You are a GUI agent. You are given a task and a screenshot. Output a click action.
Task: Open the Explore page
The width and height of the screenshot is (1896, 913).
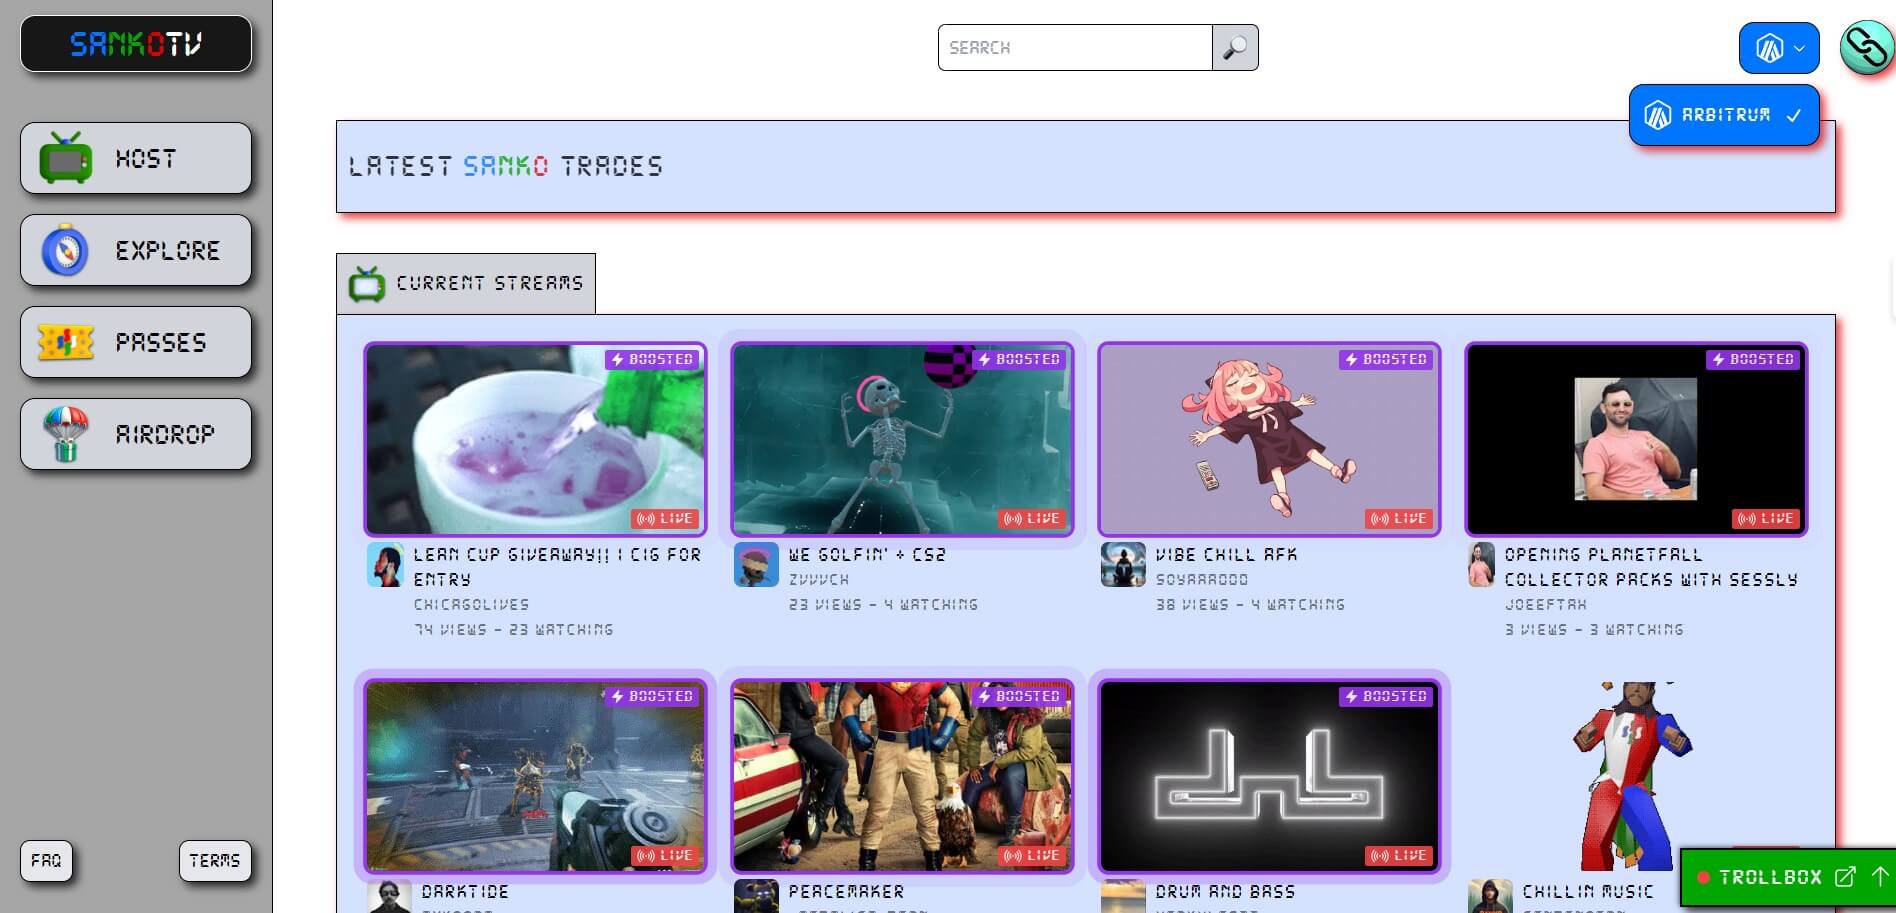click(x=136, y=250)
